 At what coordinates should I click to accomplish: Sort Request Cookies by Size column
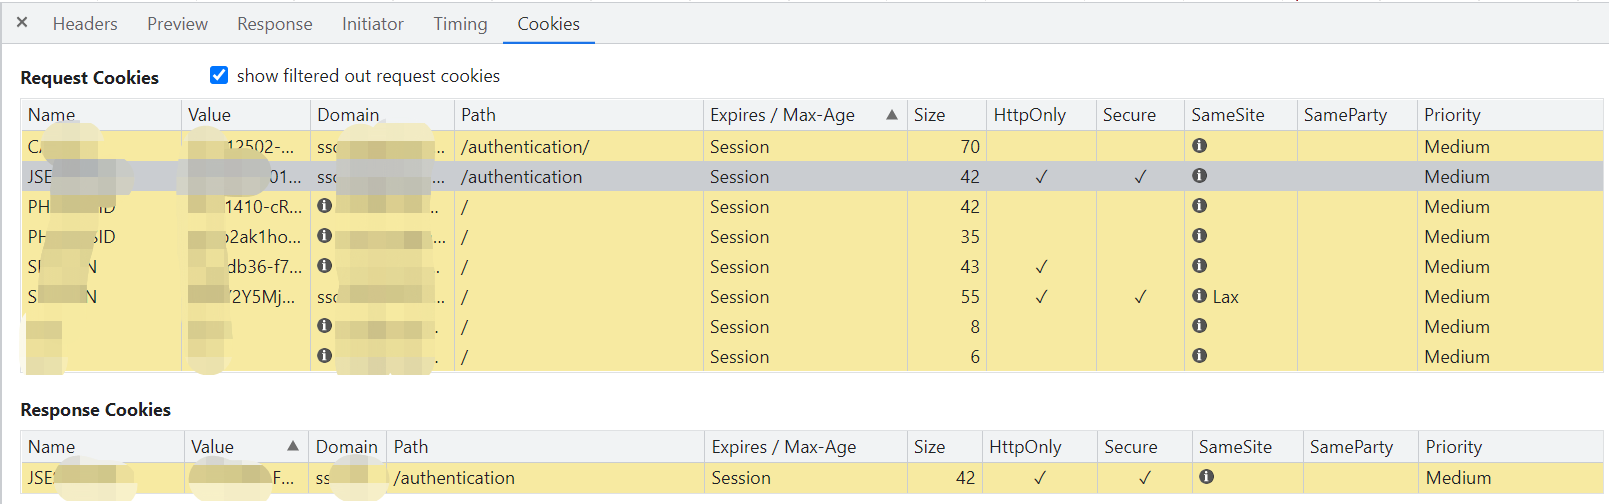929,115
